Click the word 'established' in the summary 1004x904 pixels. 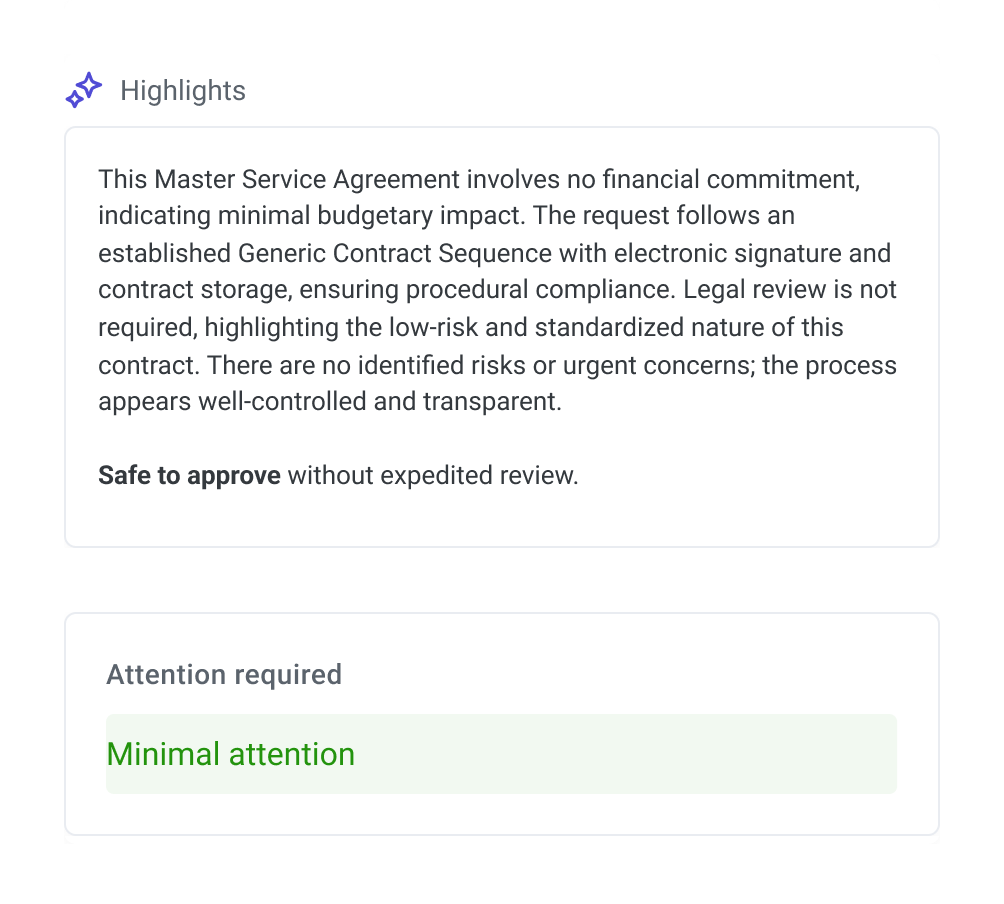coord(164,254)
